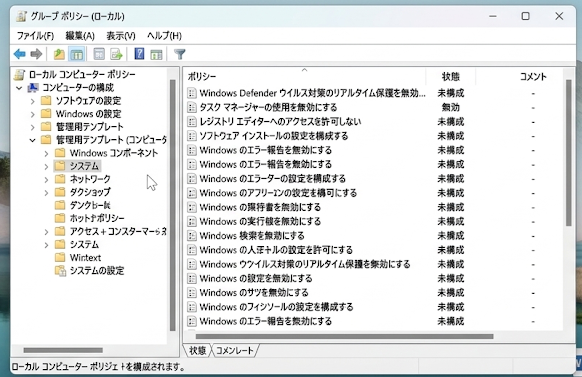Select ソフトウェア インストールの設定を構成する policy

pos(373,136)
